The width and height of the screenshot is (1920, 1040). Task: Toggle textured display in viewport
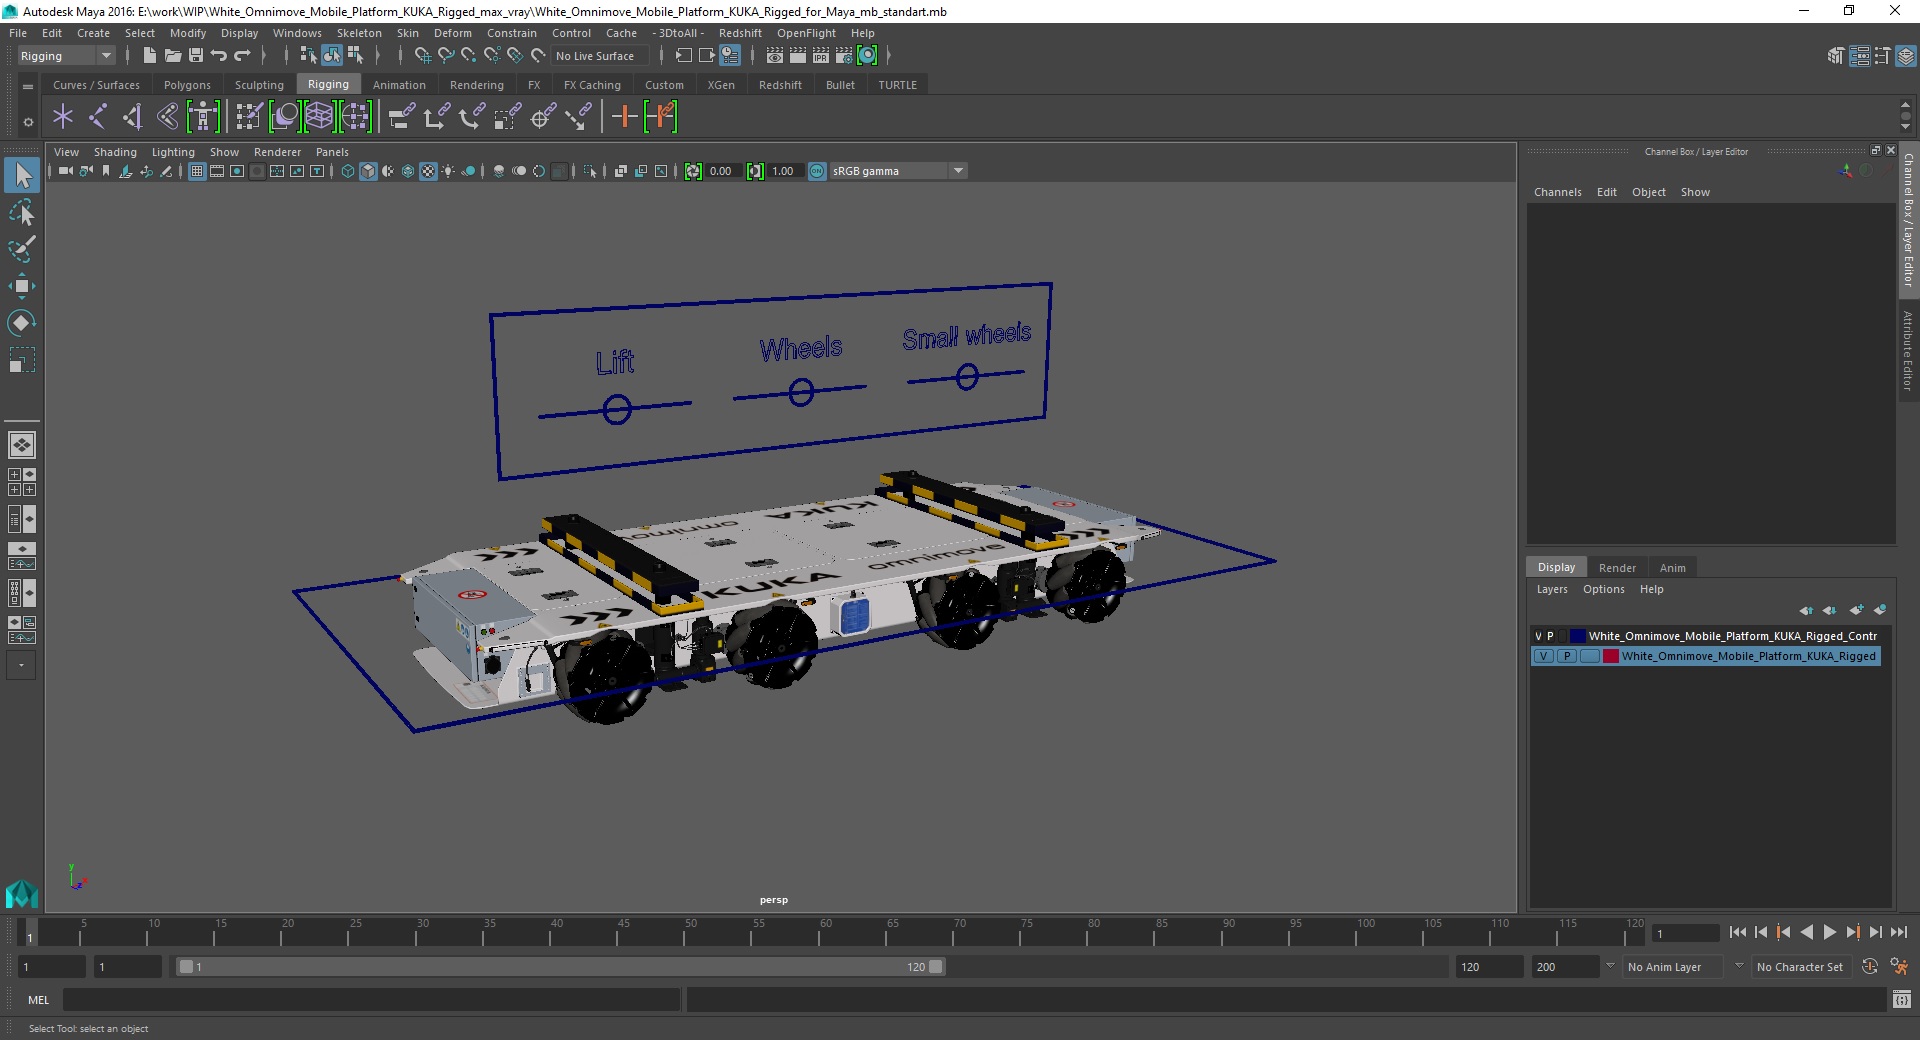[x=428, y=171]
